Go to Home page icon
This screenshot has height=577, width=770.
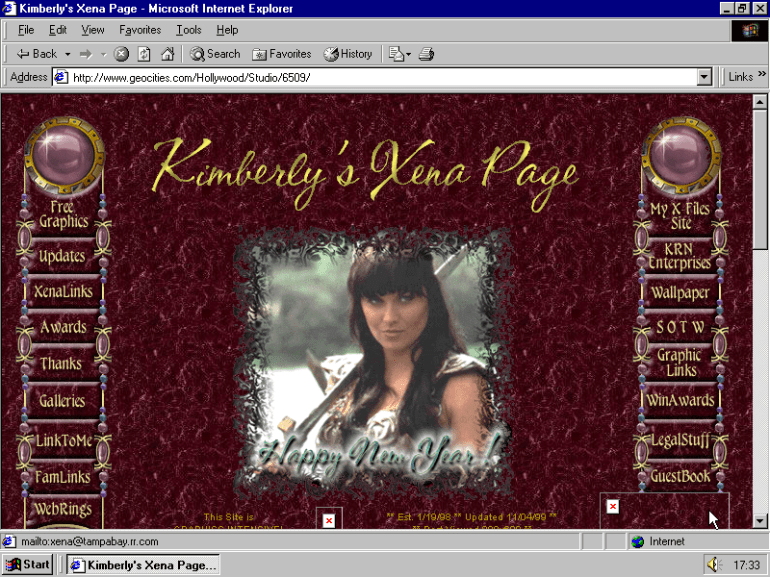pyautogui.click(x=167, y=54)
